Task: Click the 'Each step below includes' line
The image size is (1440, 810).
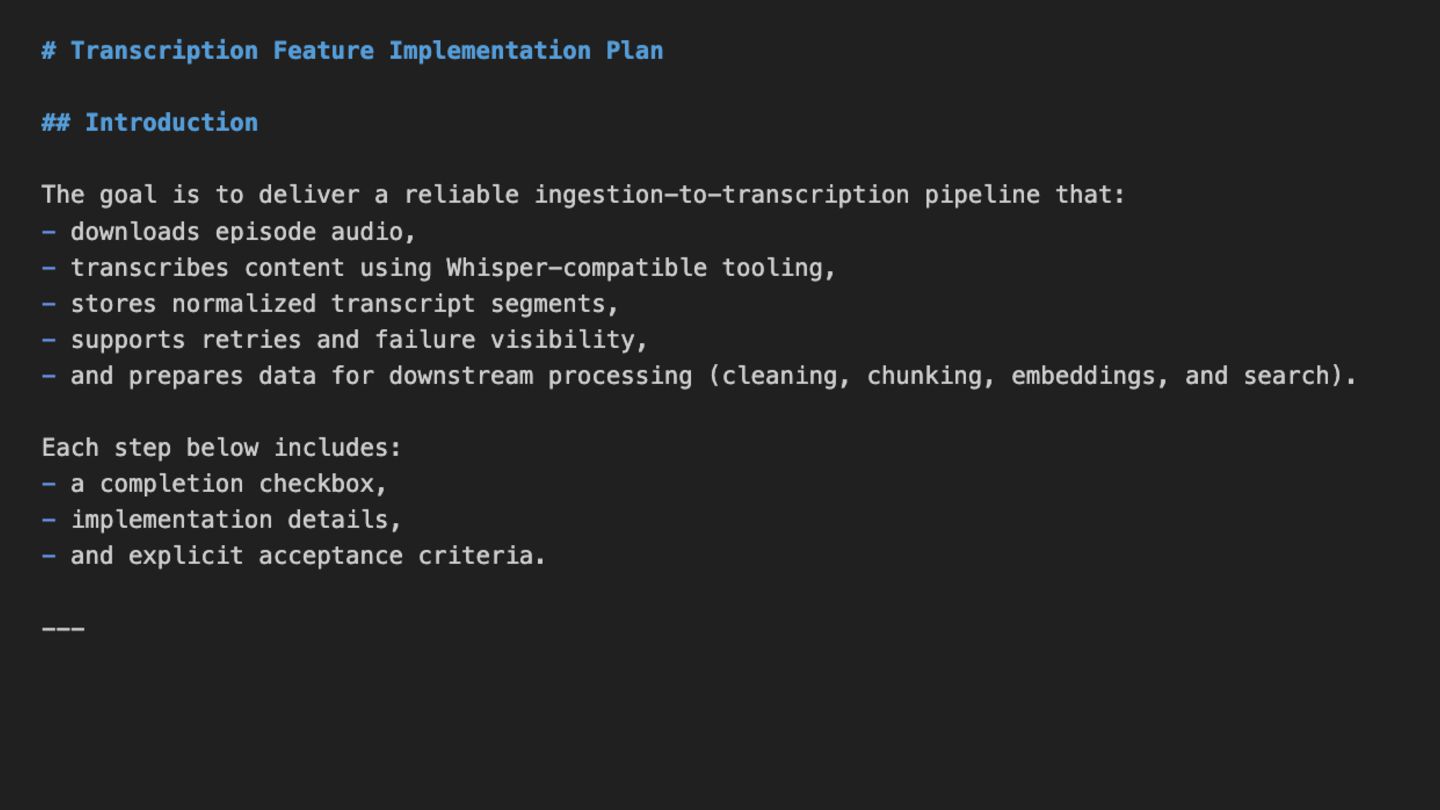Action: click(x=221, y=448)
